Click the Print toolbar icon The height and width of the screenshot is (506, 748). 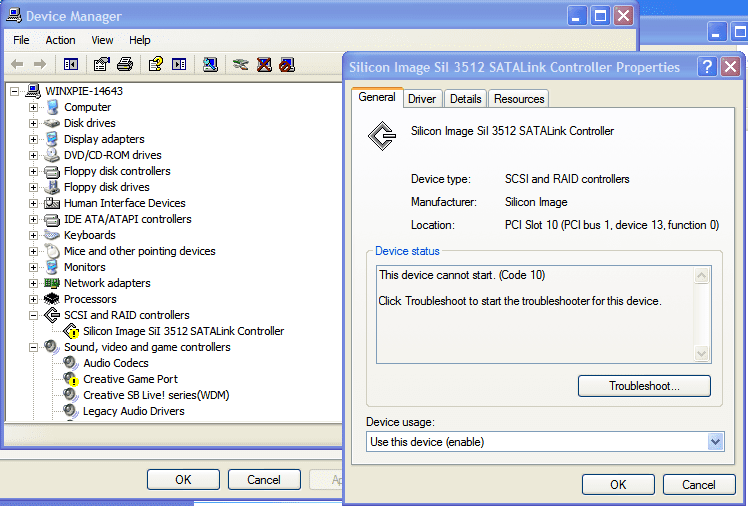125,64
